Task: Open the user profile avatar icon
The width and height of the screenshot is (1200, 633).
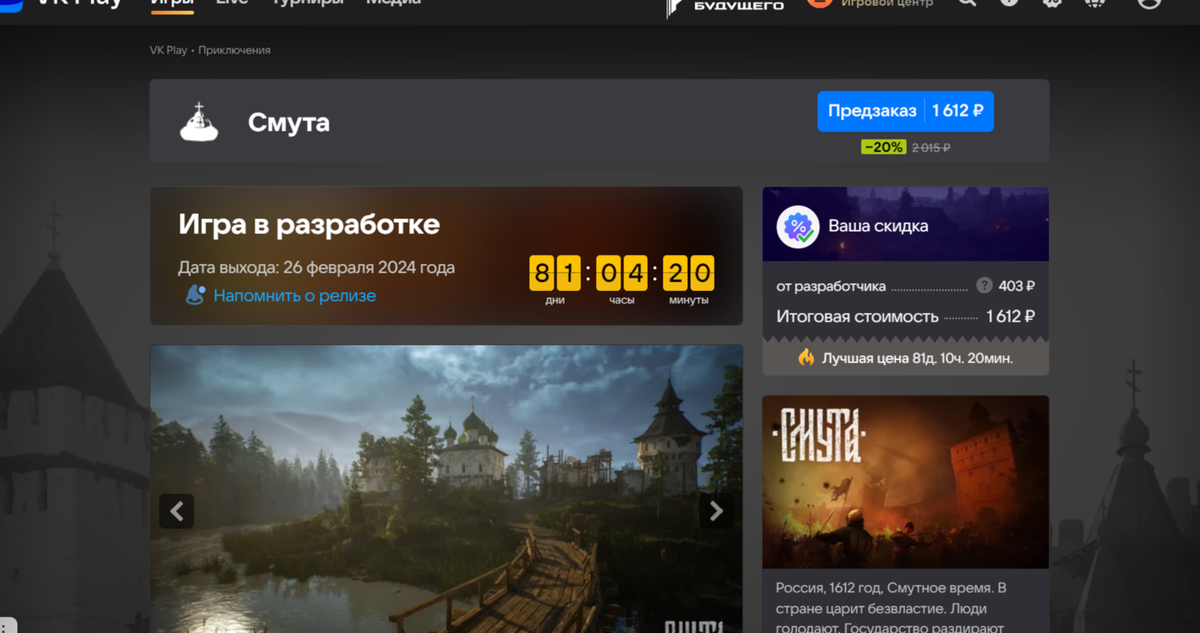Action: [1150, 3]
